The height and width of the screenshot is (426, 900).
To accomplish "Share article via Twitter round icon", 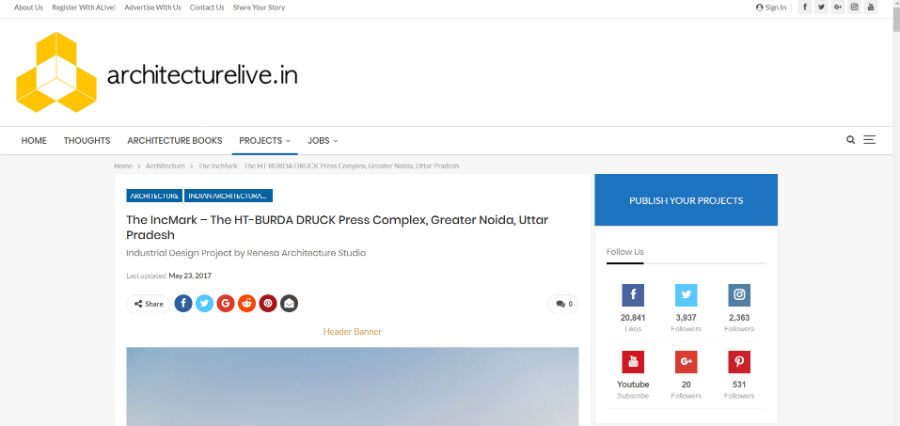I will (x=204, y=304).
